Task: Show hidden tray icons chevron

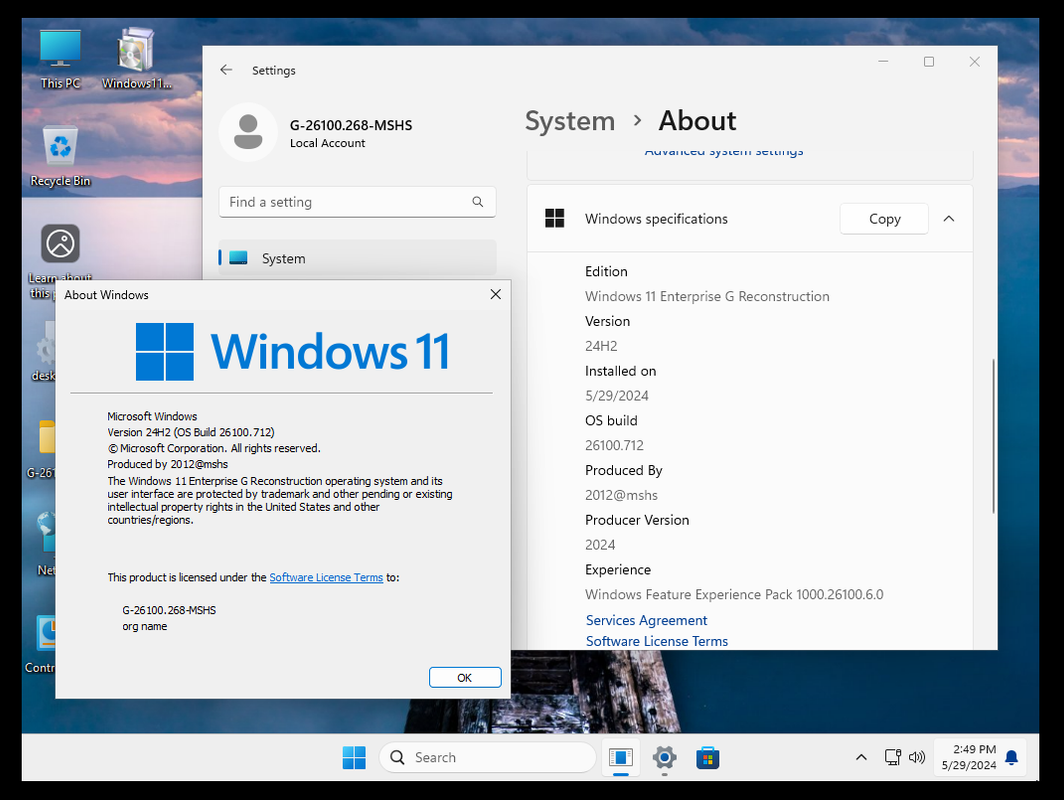Action: 861,757
